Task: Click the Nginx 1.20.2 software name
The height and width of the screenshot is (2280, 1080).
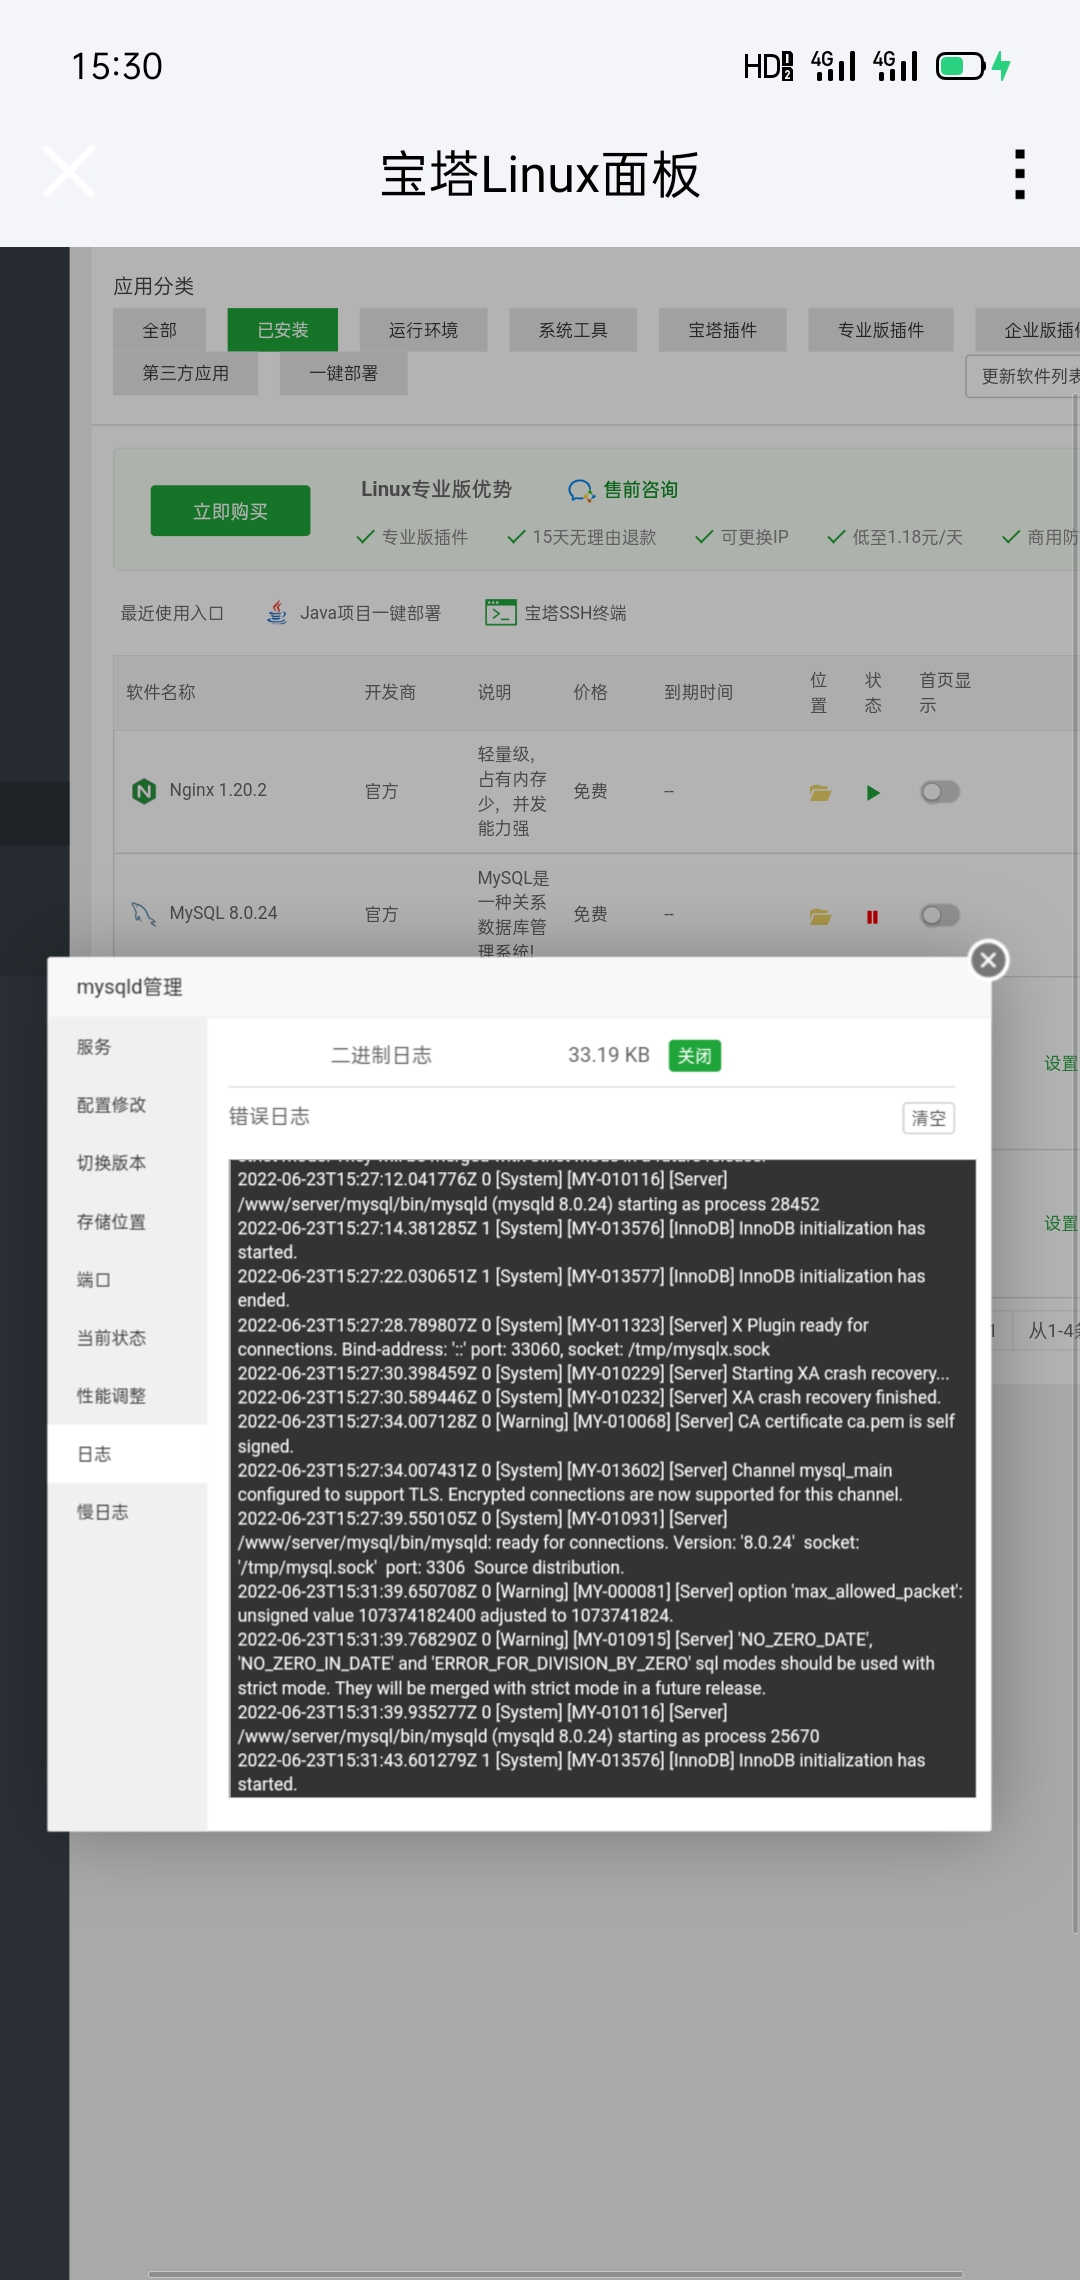Action: (x=218, y=790)
